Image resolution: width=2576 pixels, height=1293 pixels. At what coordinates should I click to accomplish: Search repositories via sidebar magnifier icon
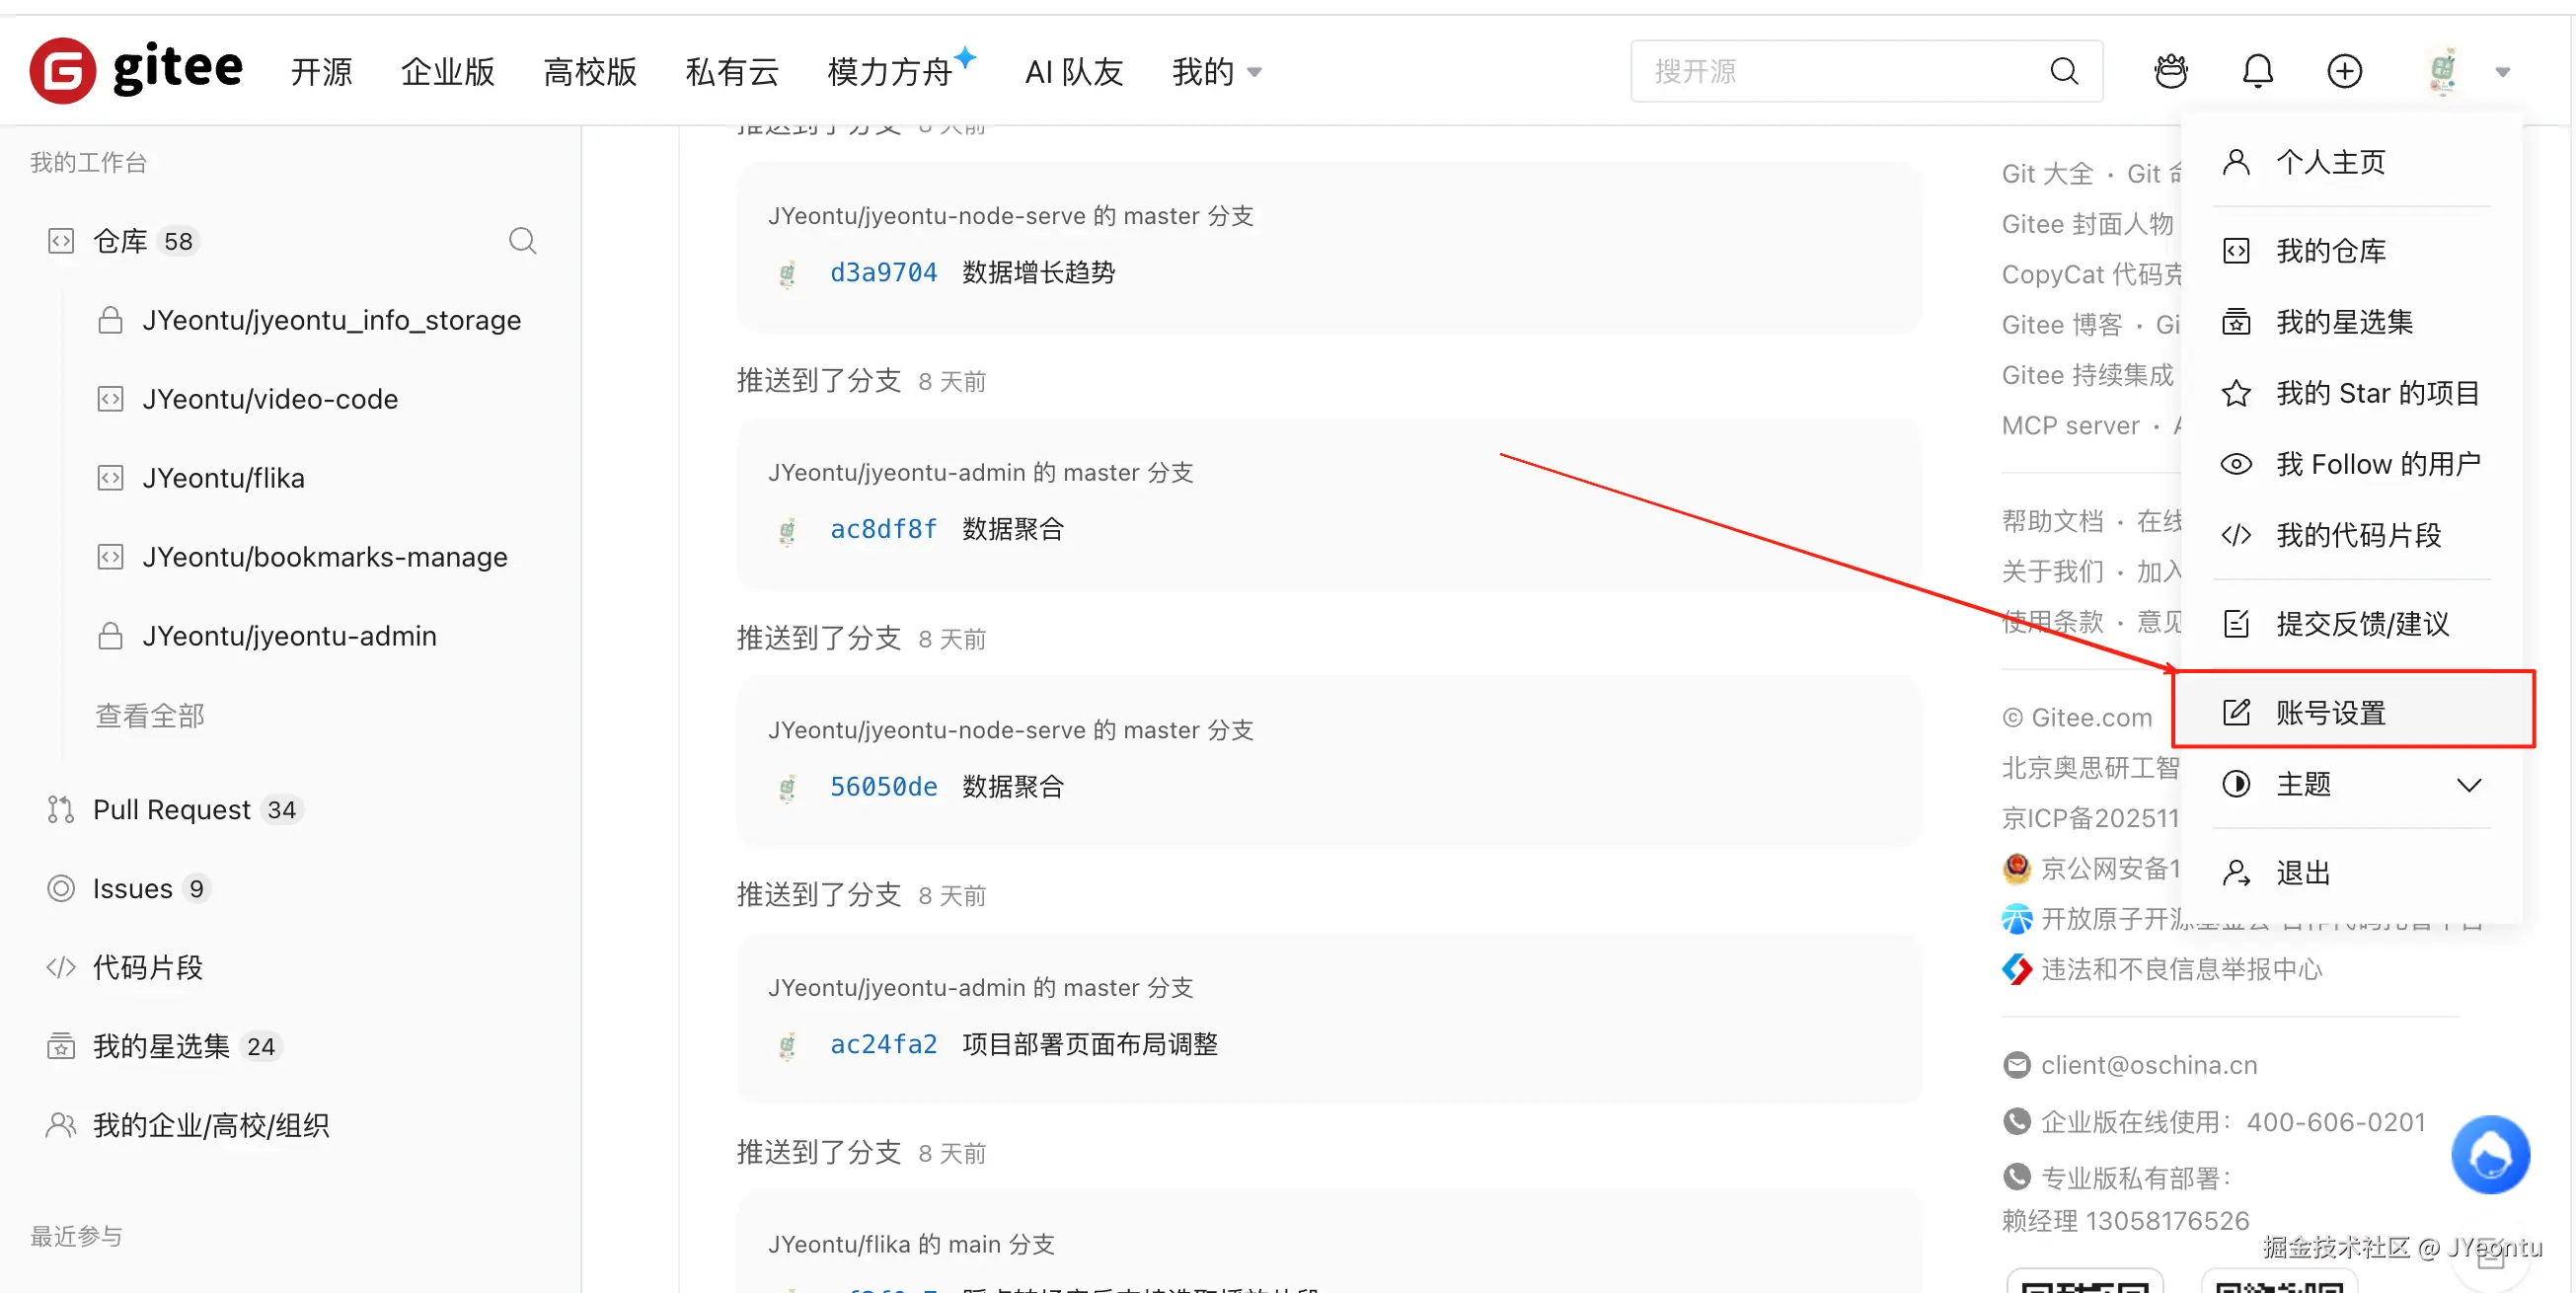522,241
